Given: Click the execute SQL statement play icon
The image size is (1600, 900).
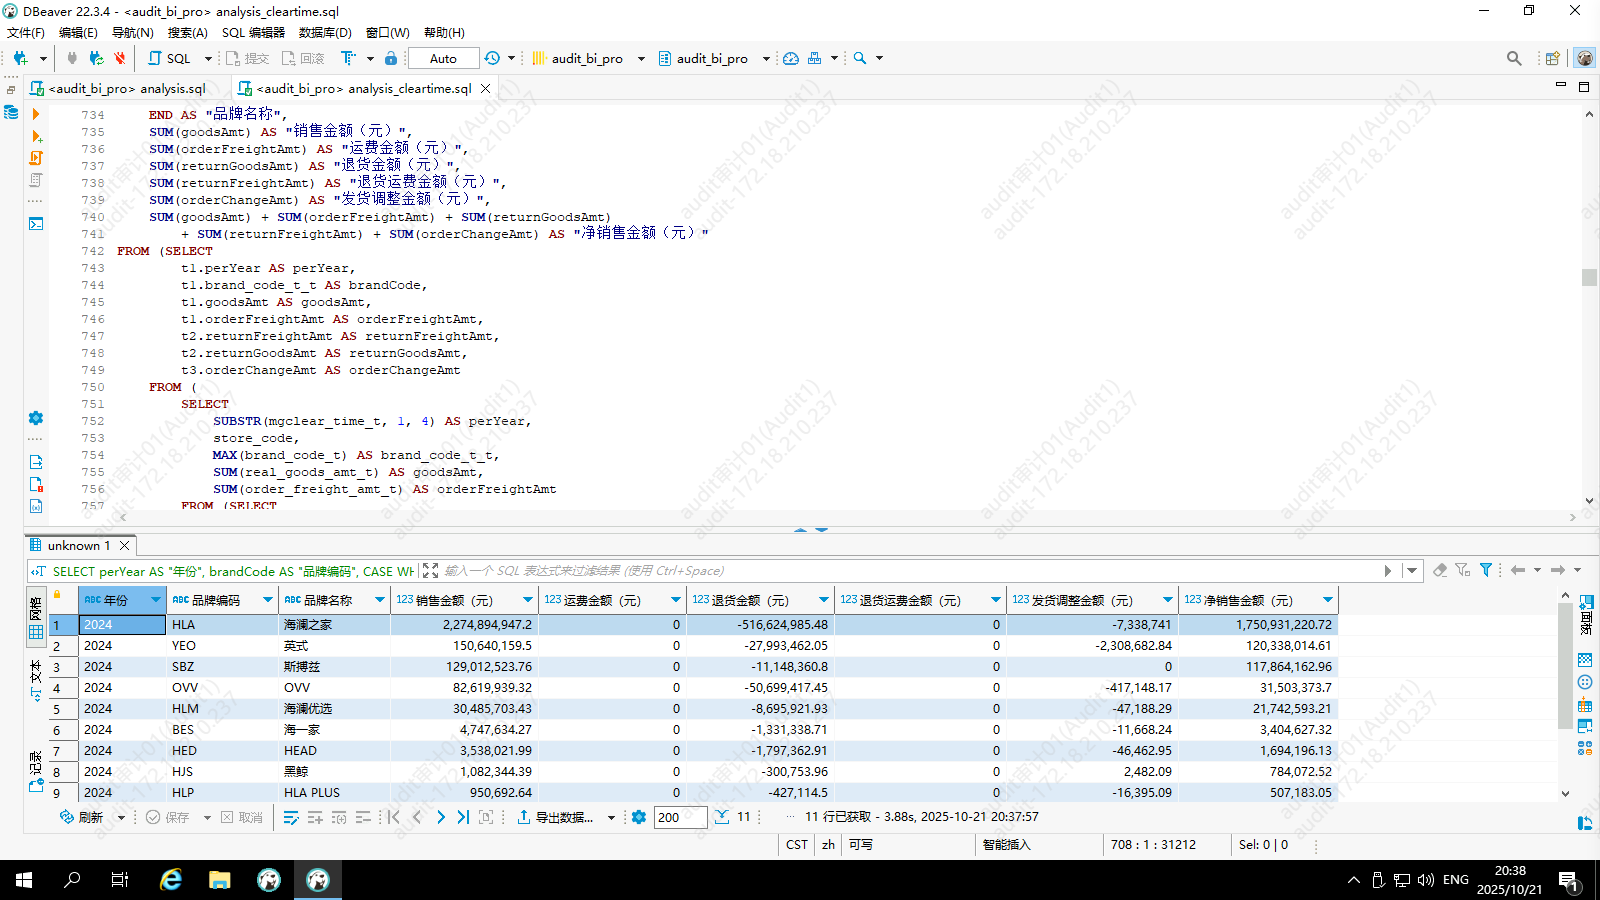Looking at the screenshot, I should coord(36,114).
